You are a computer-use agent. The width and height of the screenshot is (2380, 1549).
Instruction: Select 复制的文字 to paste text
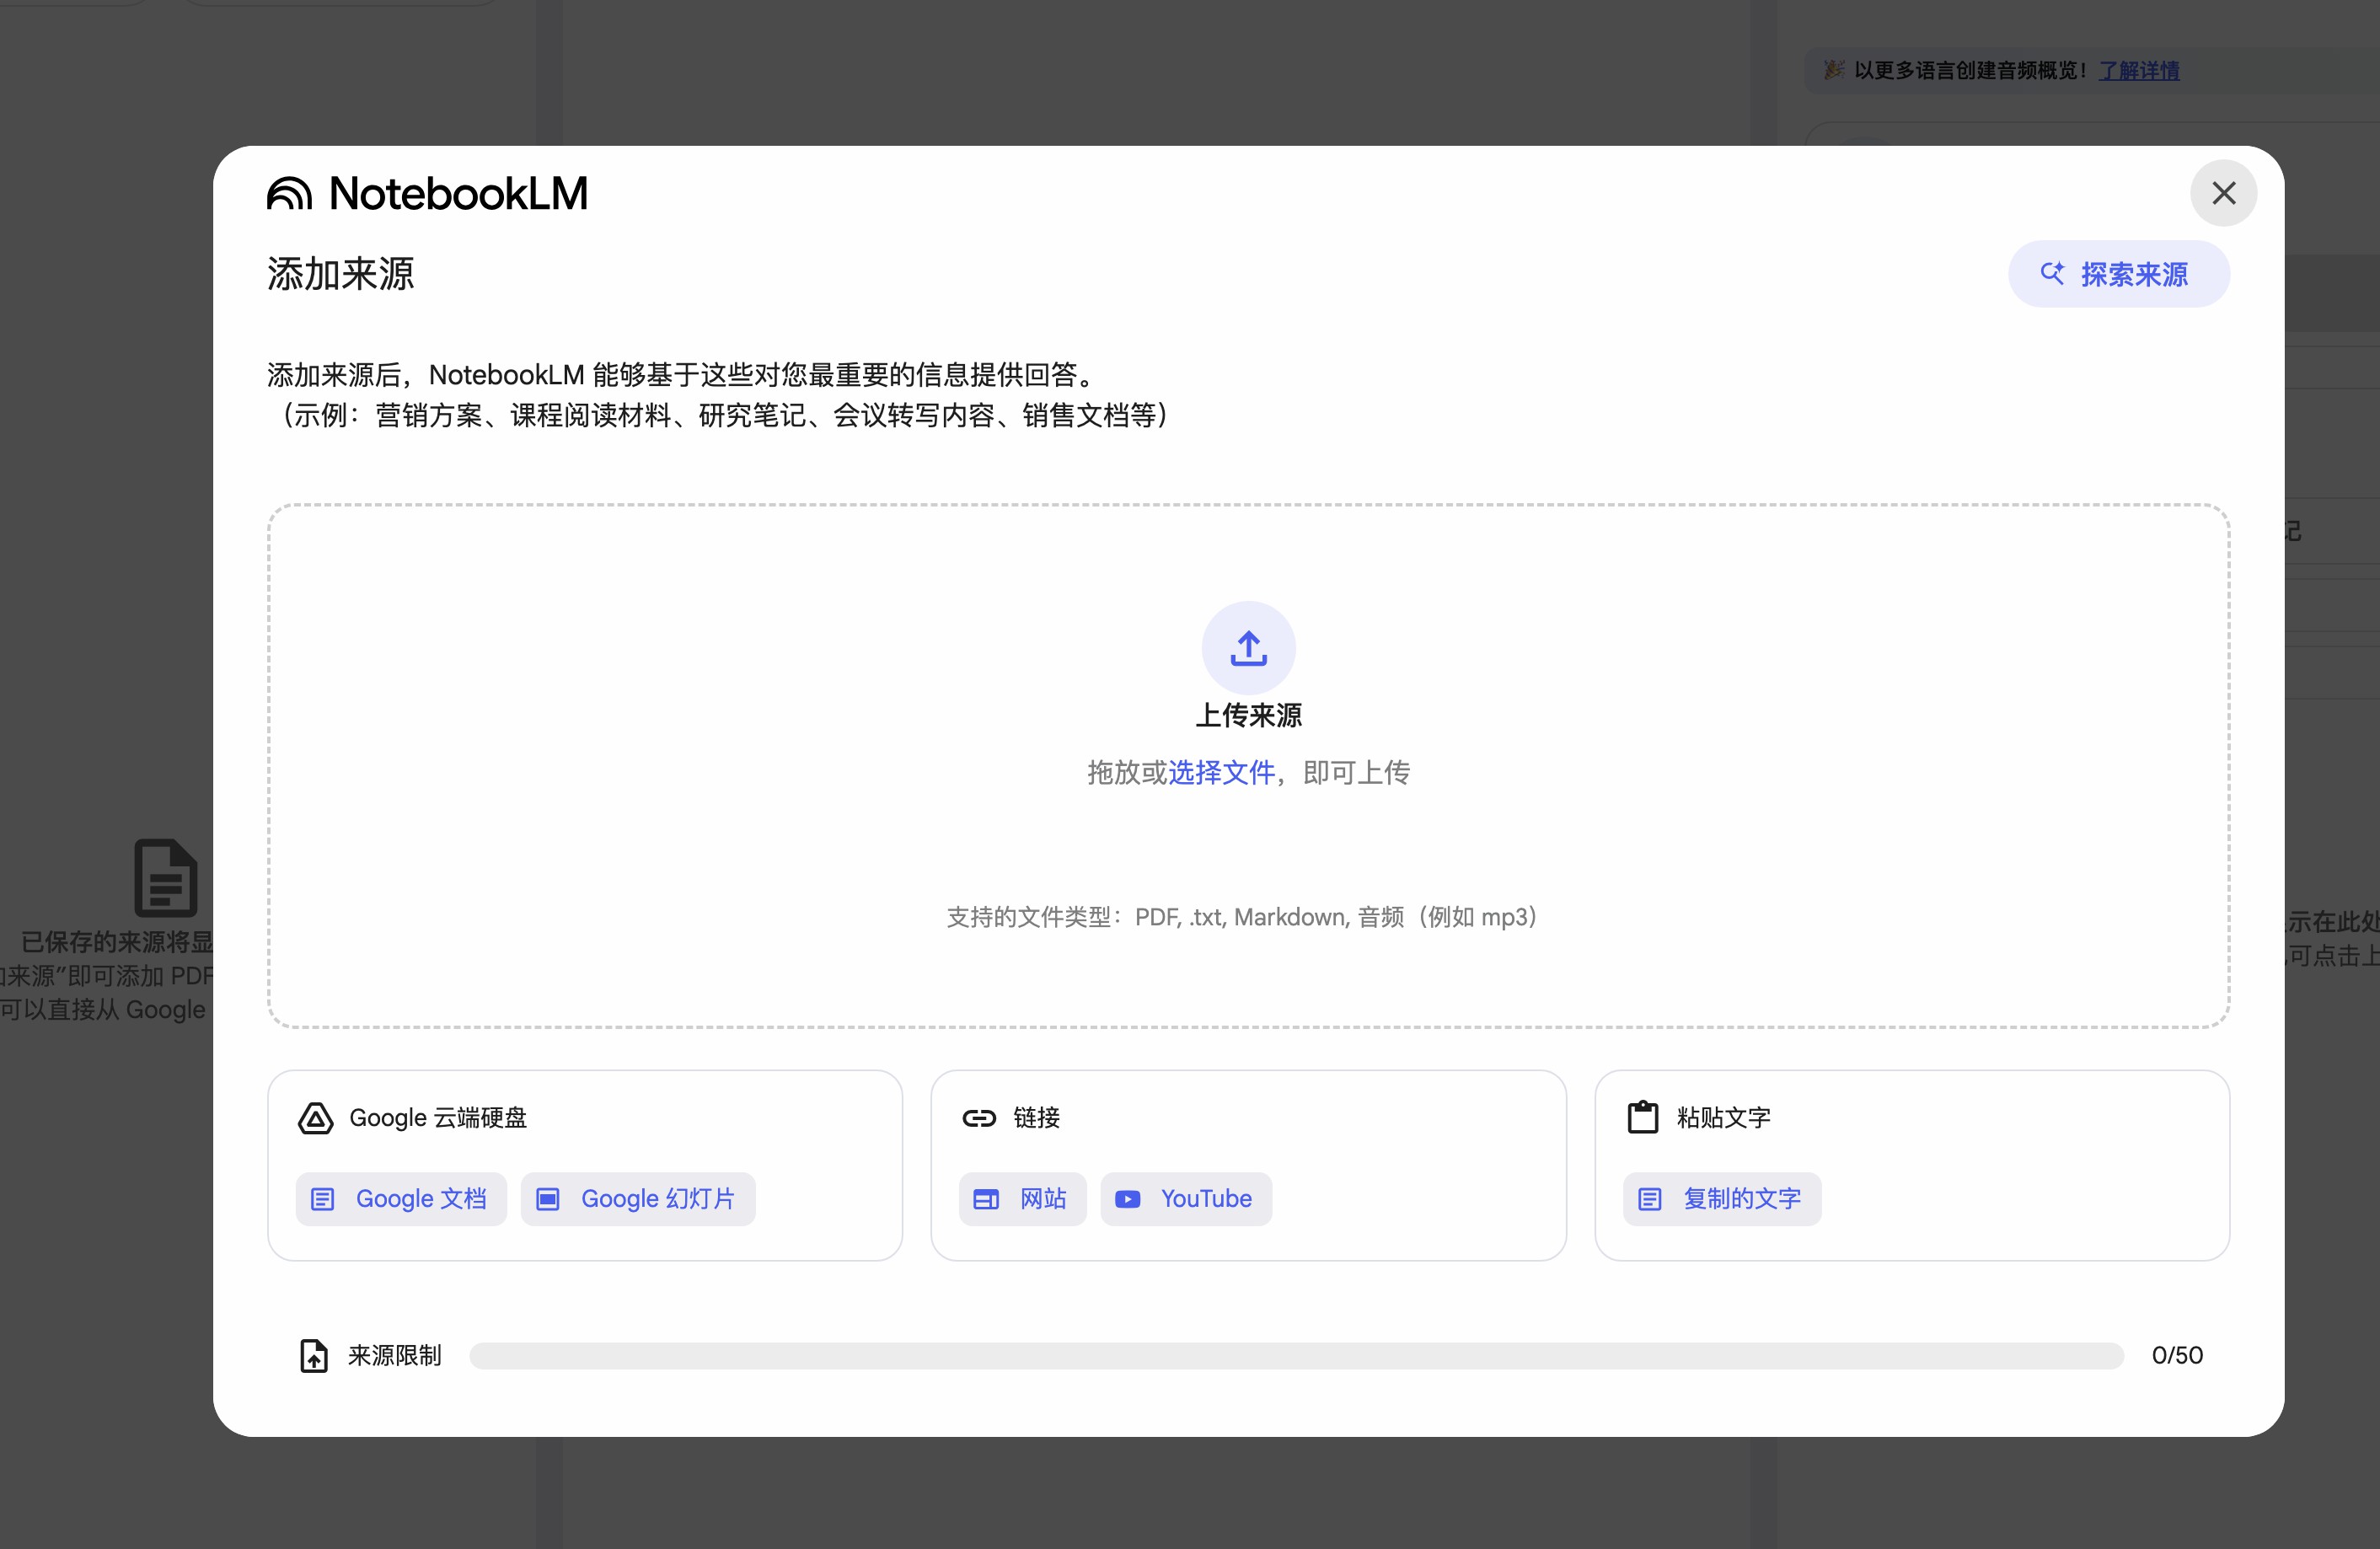coord(1722,1199)
